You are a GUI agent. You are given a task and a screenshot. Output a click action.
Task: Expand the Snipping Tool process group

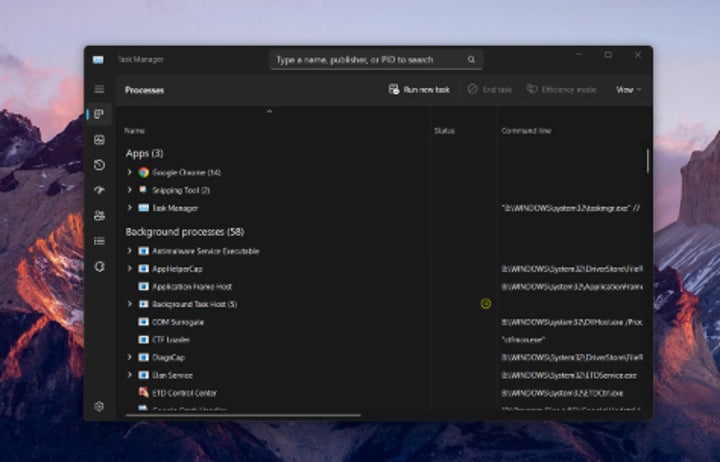pyautogui.click(x=129, y=190)
